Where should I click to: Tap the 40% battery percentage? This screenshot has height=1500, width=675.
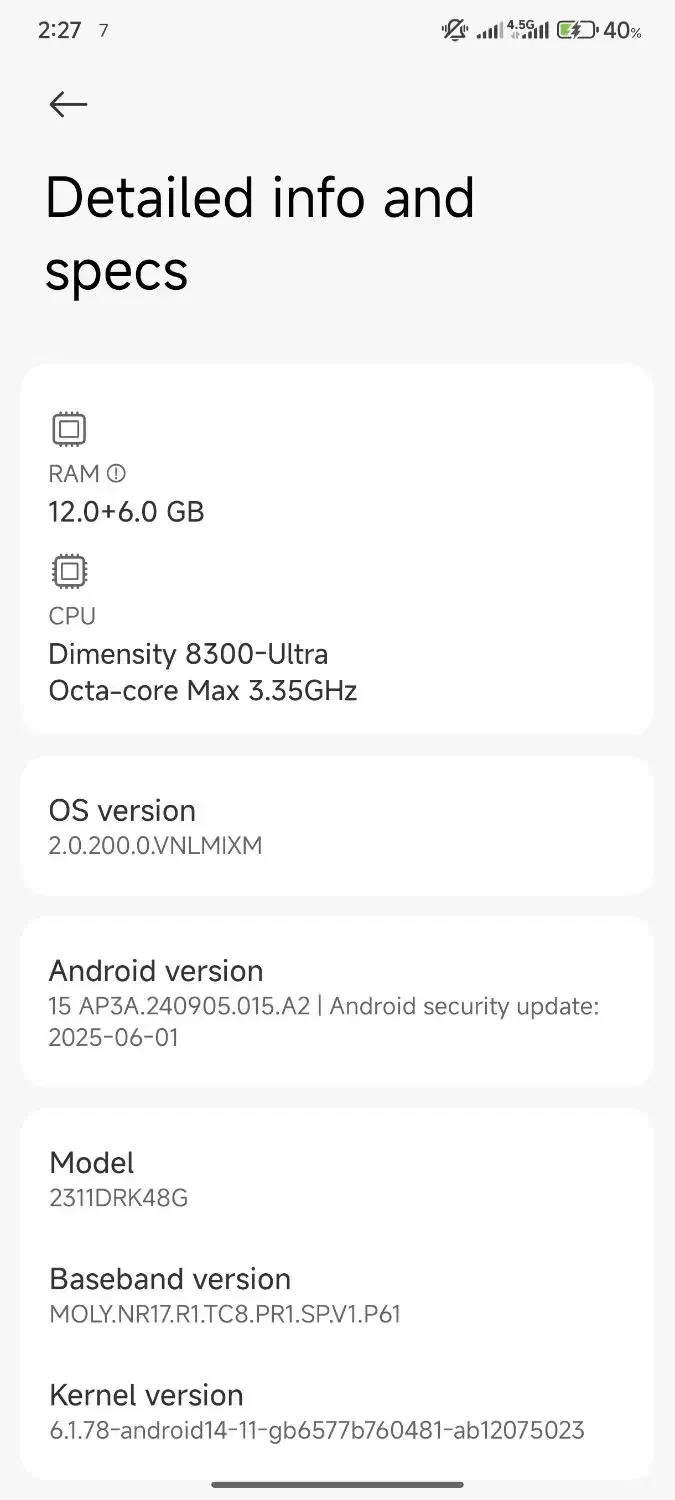622,31
